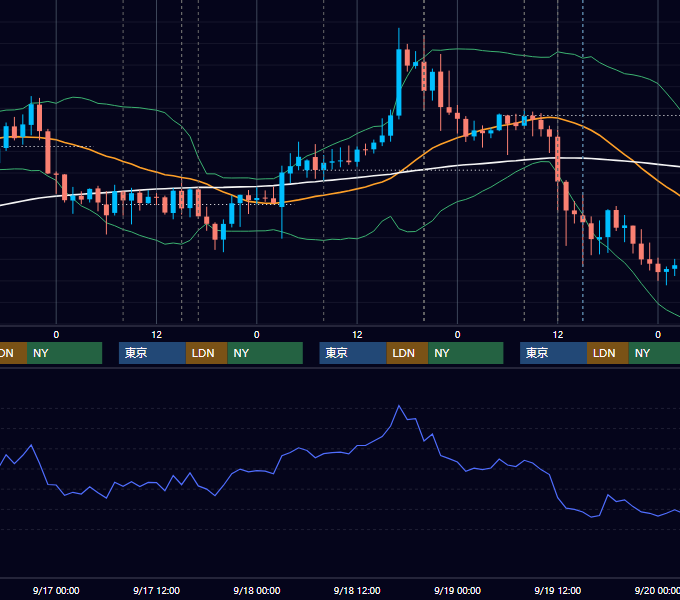Click the third 東京 session block
Image resolution: width=680 pixels, height=600 pixels.
[x=553, y=353]
